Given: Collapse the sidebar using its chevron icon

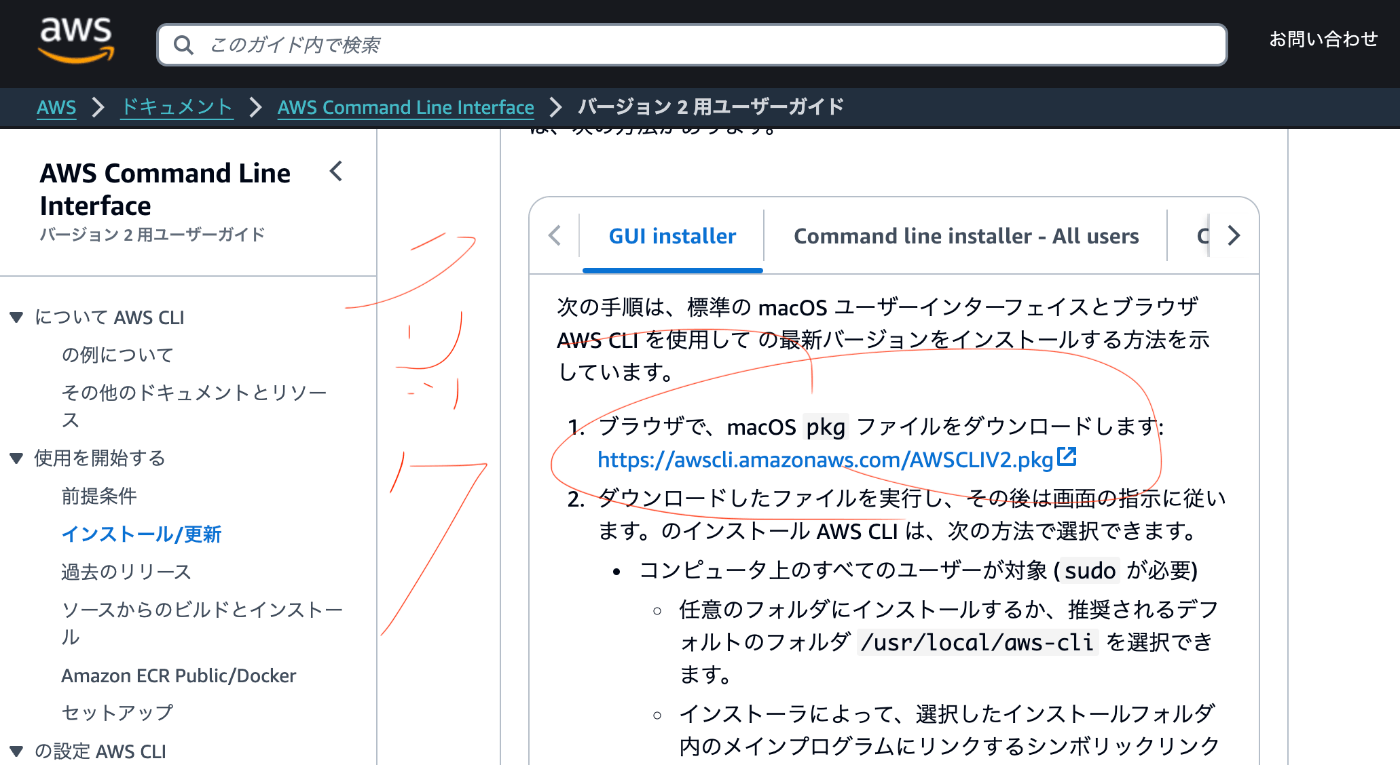Looking at the screenshot, I should click(x=336, y=171).
